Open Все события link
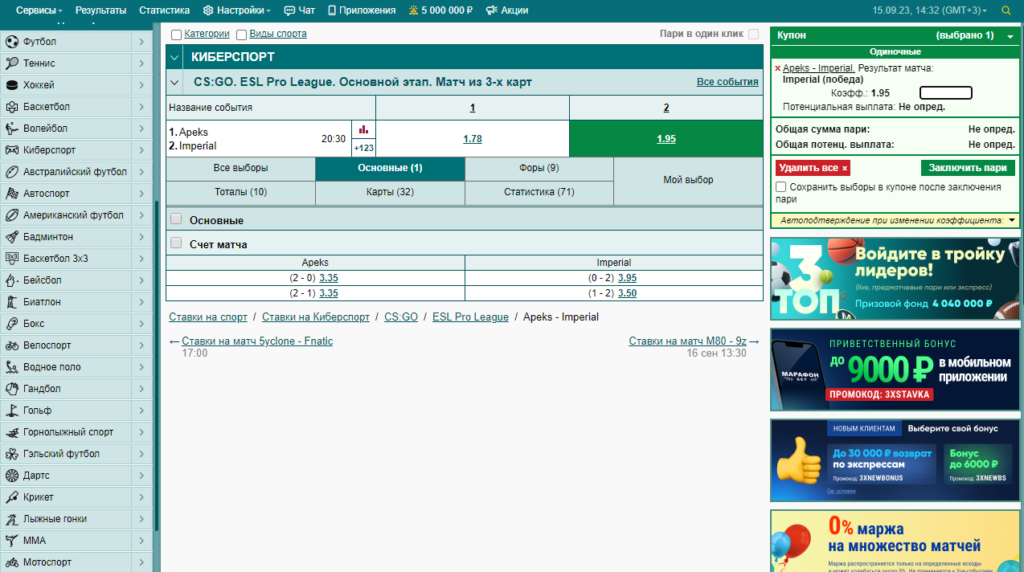 click(727, 82)
